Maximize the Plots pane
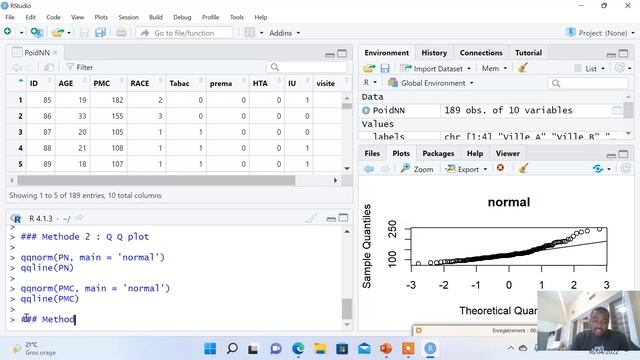 623,154
